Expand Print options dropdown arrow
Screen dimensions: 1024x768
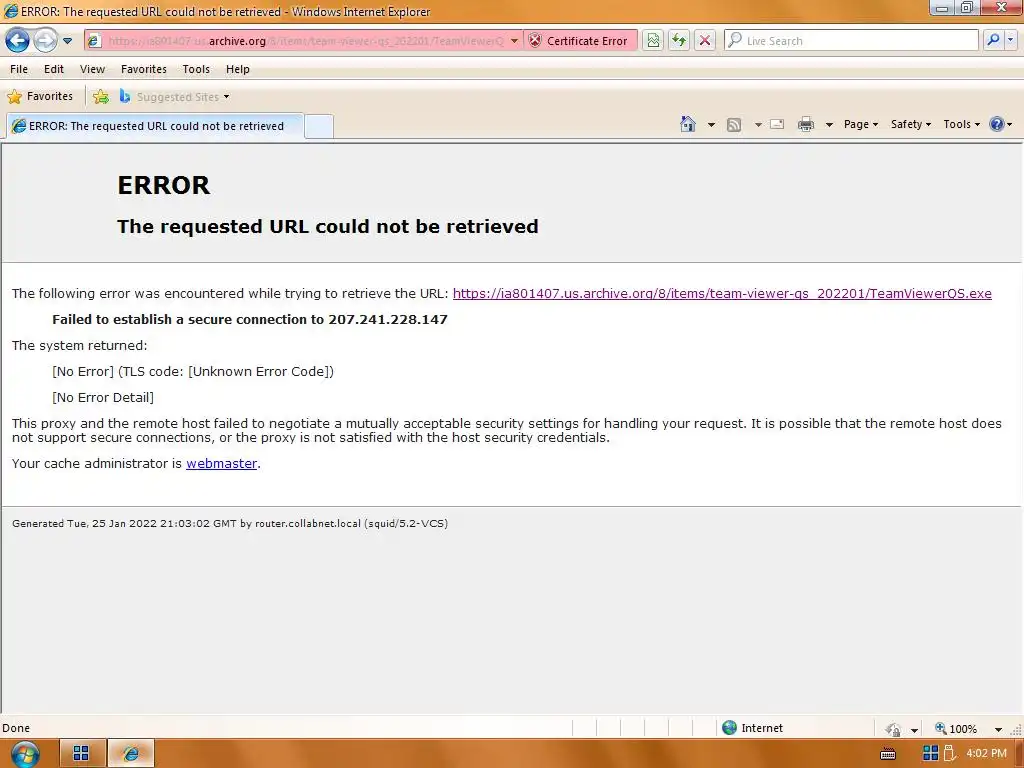pos(829,125)
